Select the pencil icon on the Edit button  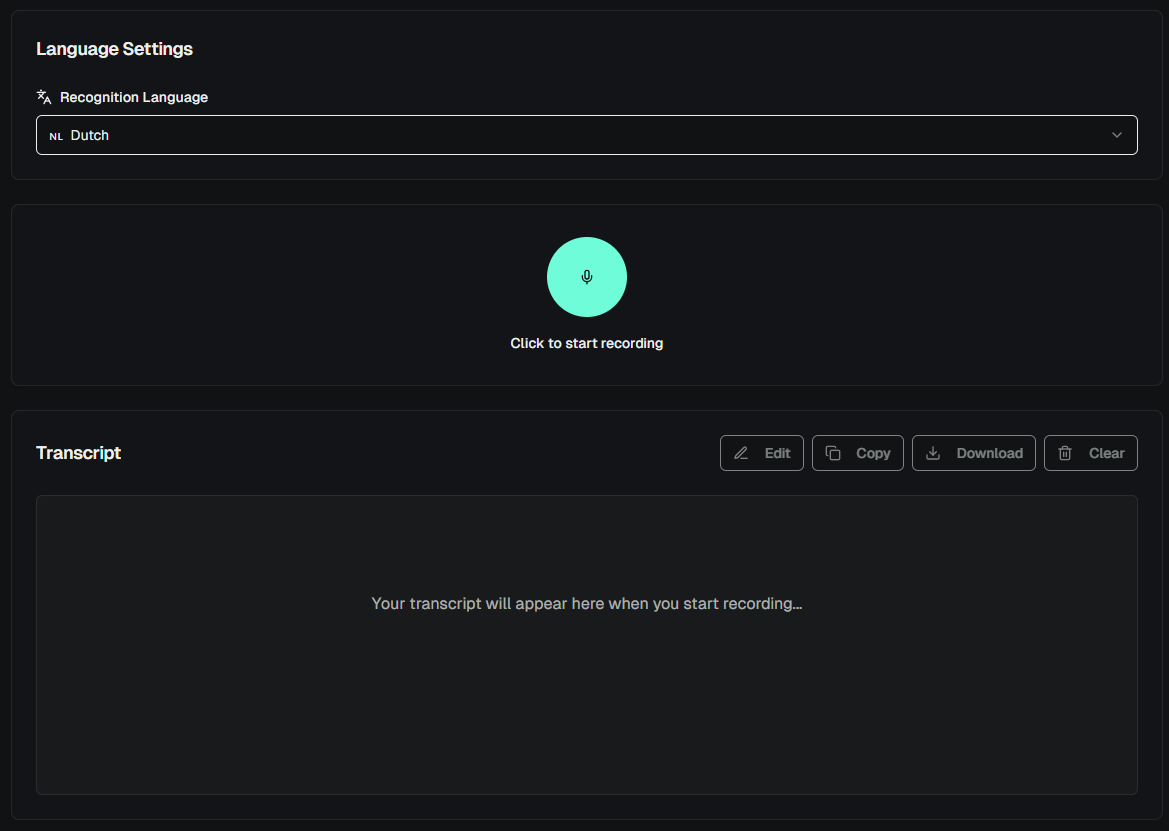740,453
